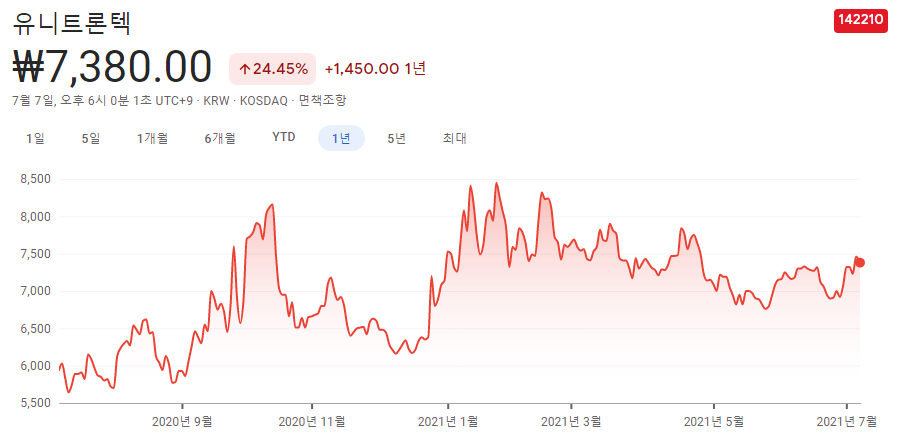Click the active 1년 range tab
Screen dimensions: 897x444
[x=341, y=138]
